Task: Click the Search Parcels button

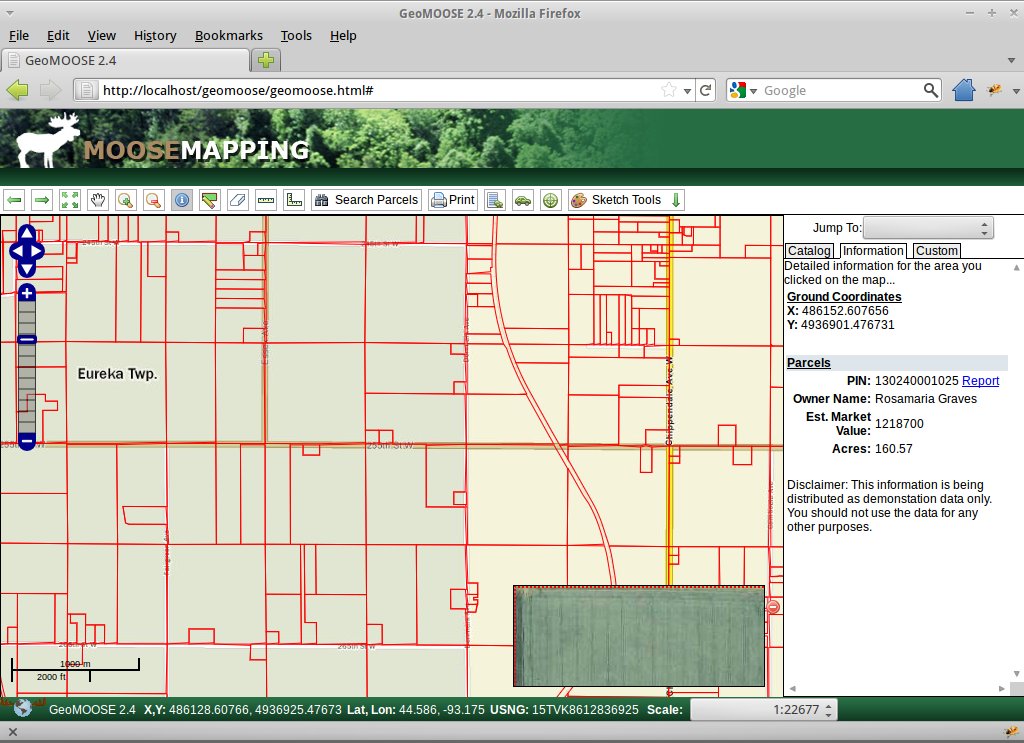Action: point(366,200)
